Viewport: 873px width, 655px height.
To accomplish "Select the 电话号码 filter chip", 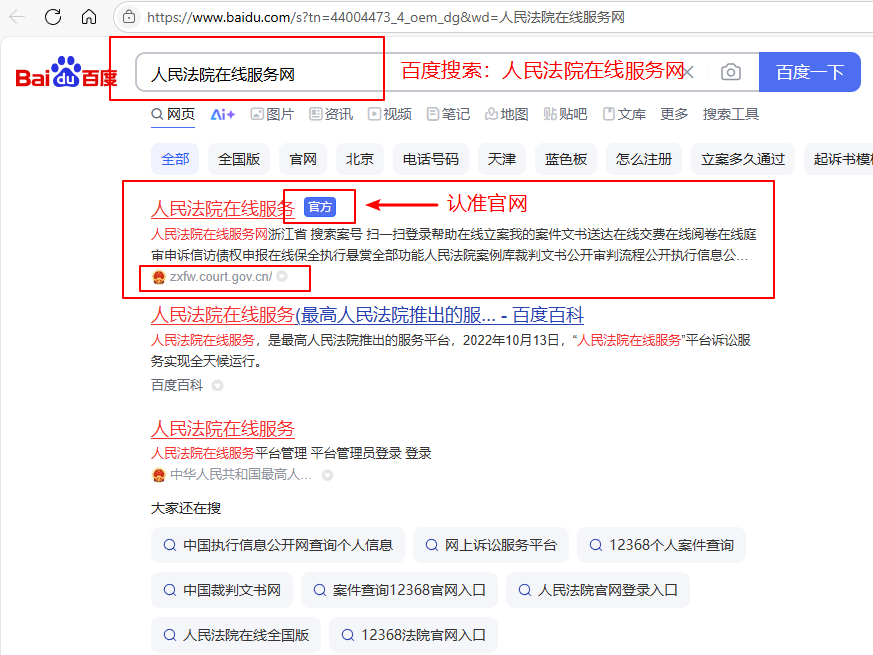I will pyautogui.click(x=430, y=159).
